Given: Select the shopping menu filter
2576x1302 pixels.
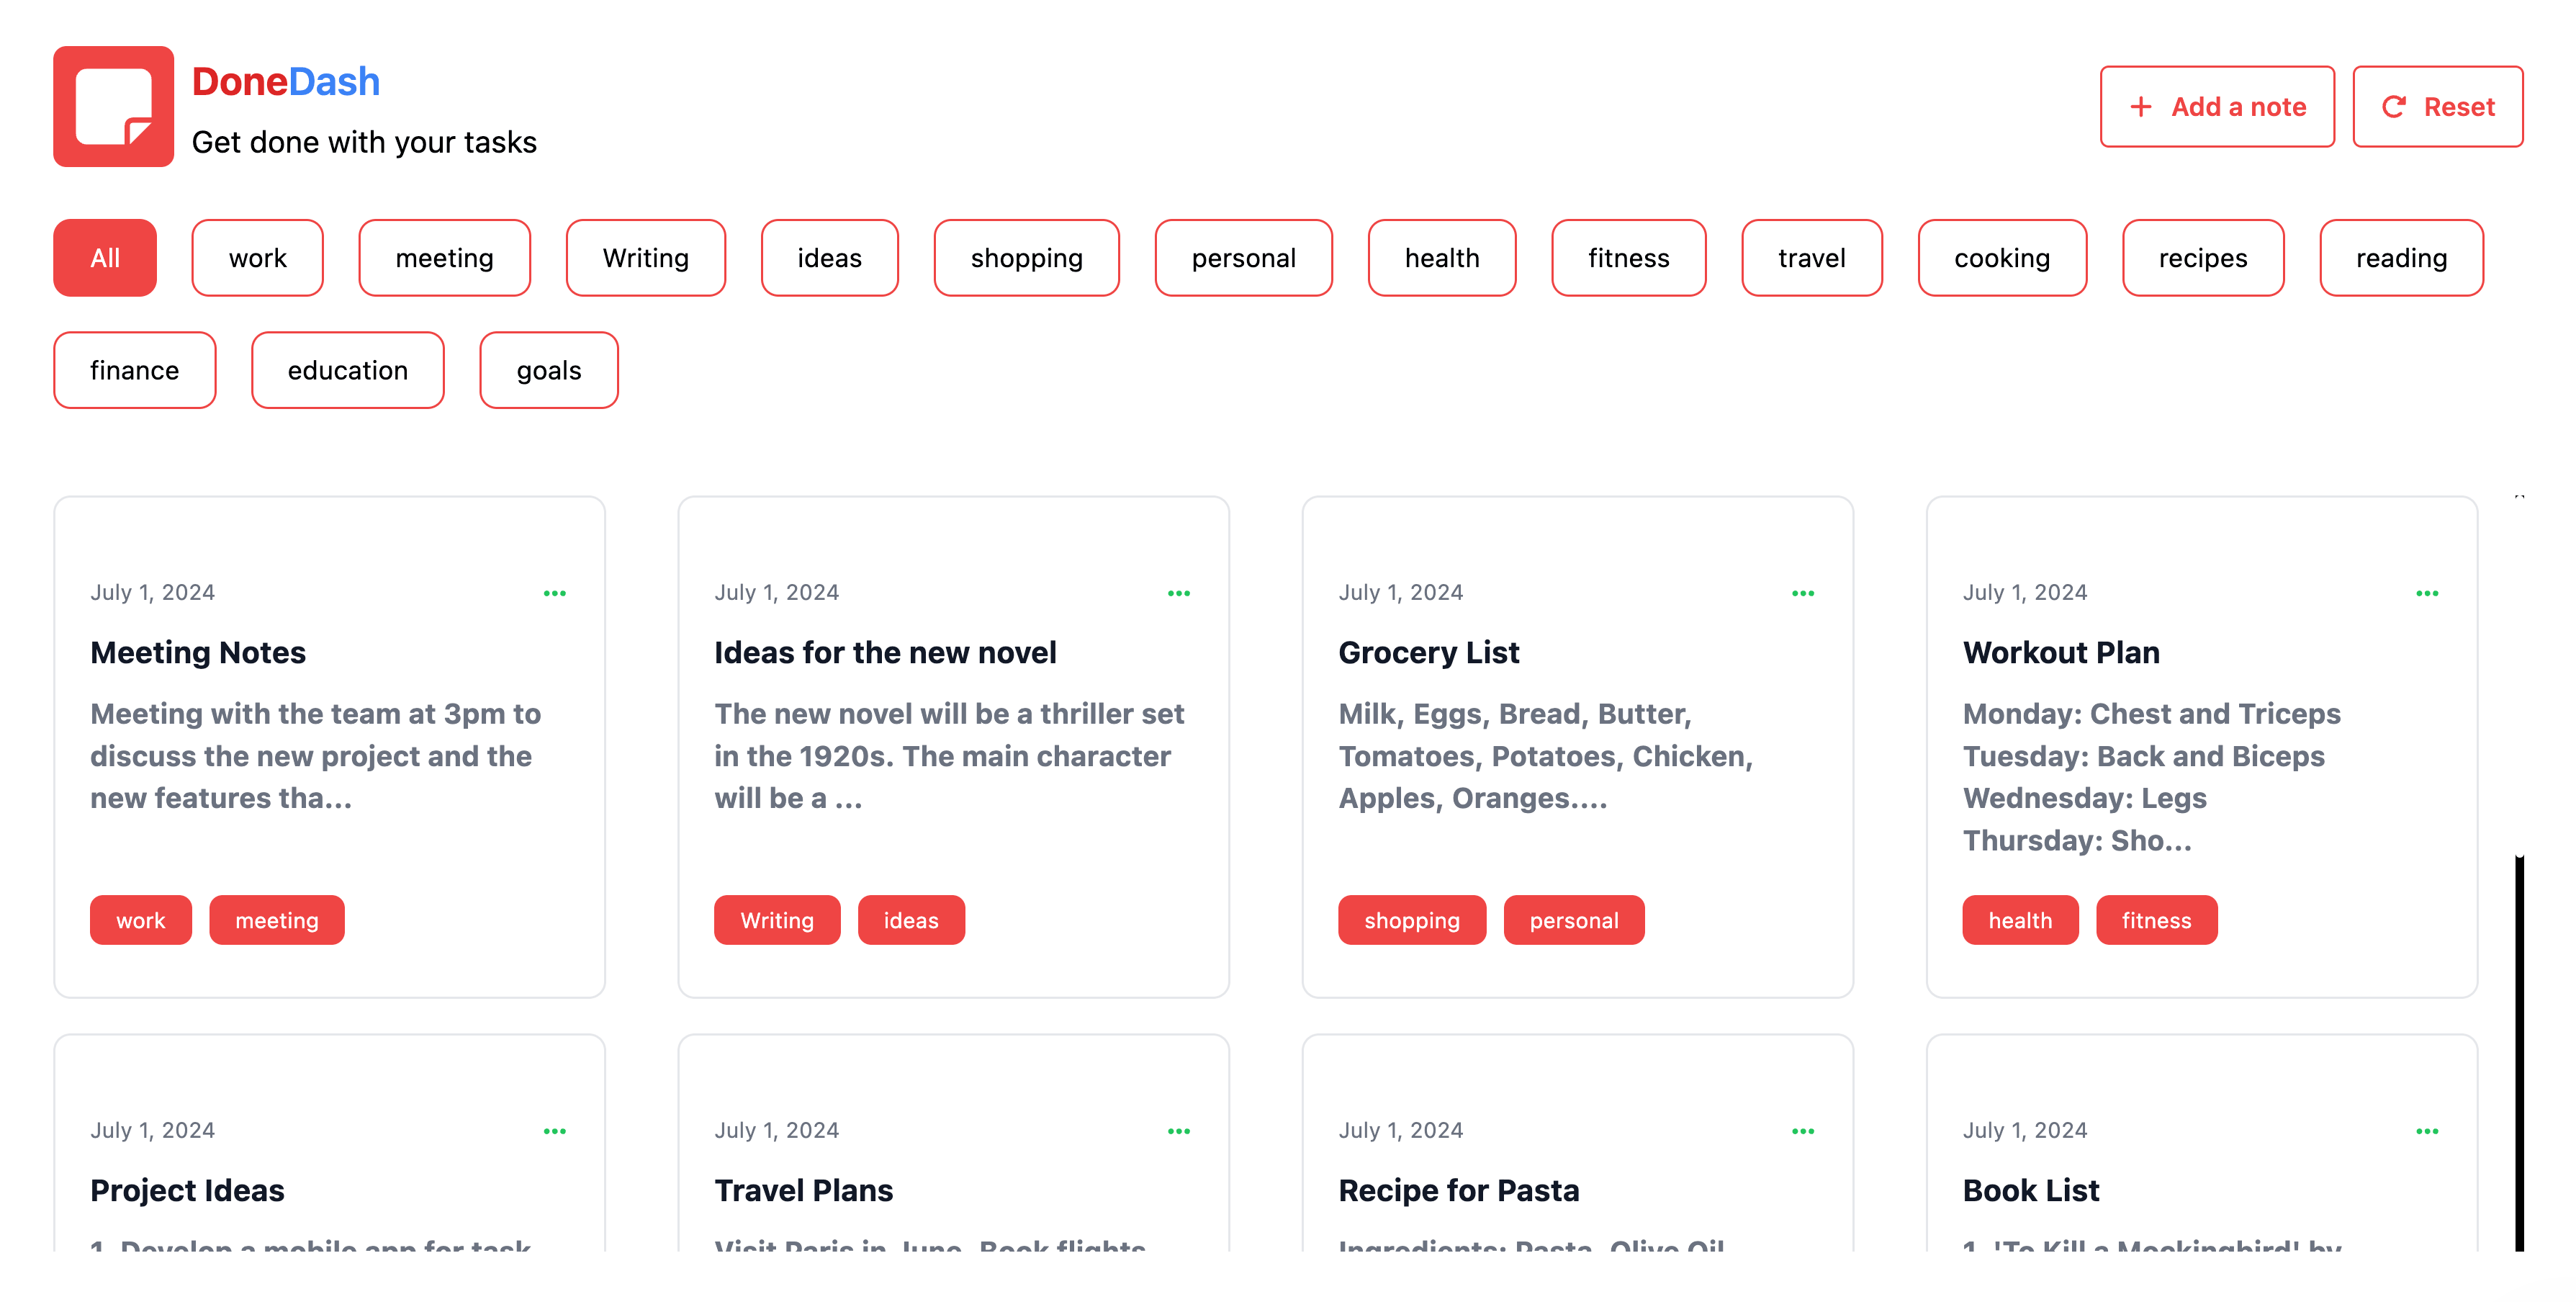Looking at the screenshot, I should (x=1027, y=257).
